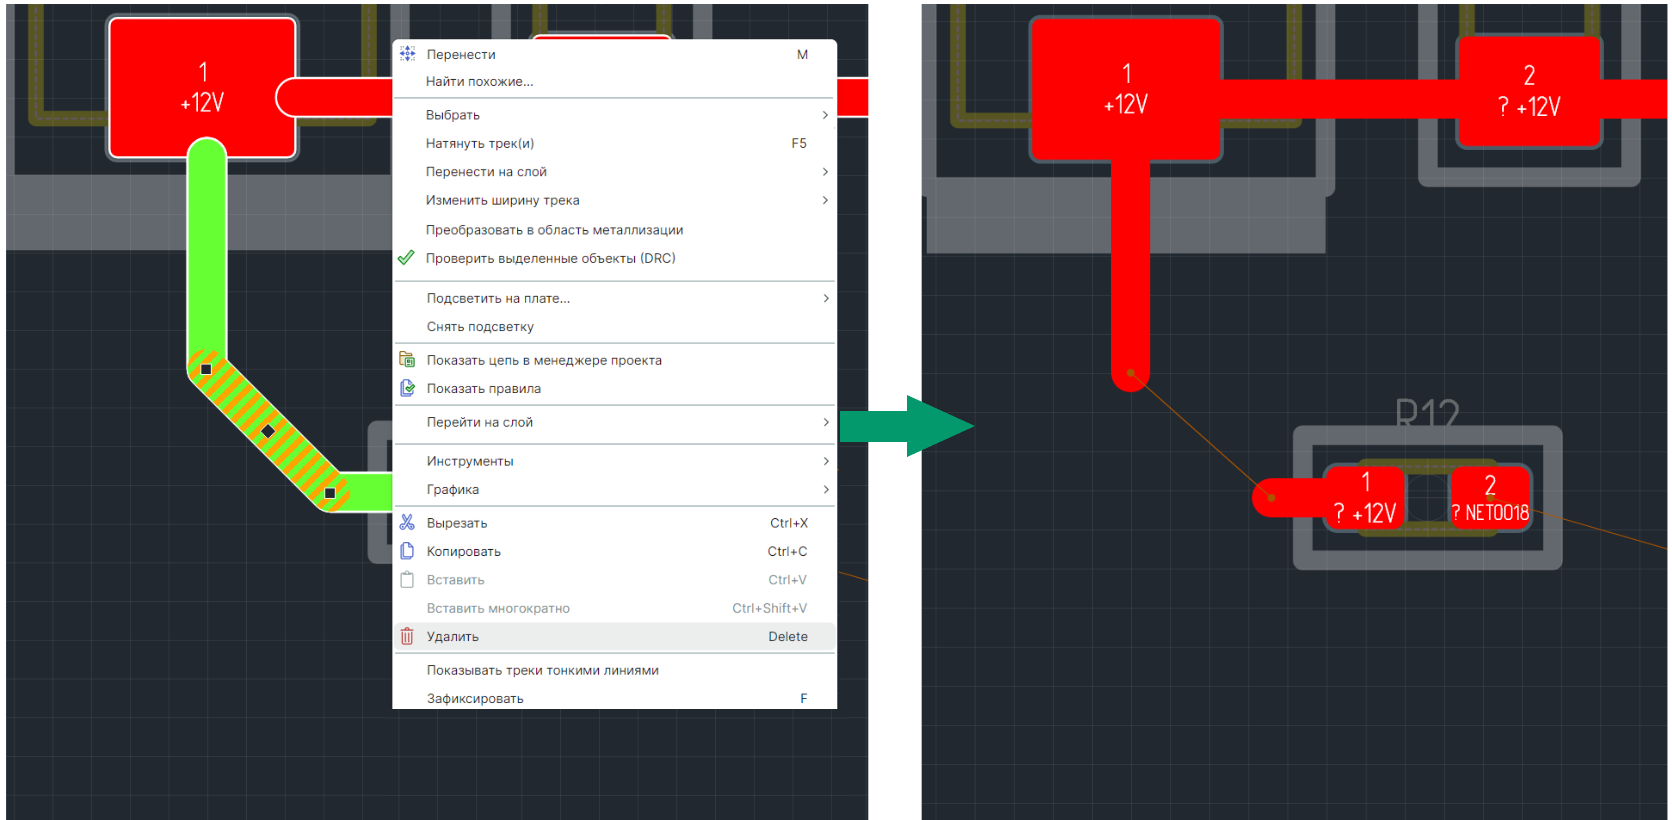Expand the Подсветить на плате submenu
The width and height of the screenshot is (1672, 820).
824,298
